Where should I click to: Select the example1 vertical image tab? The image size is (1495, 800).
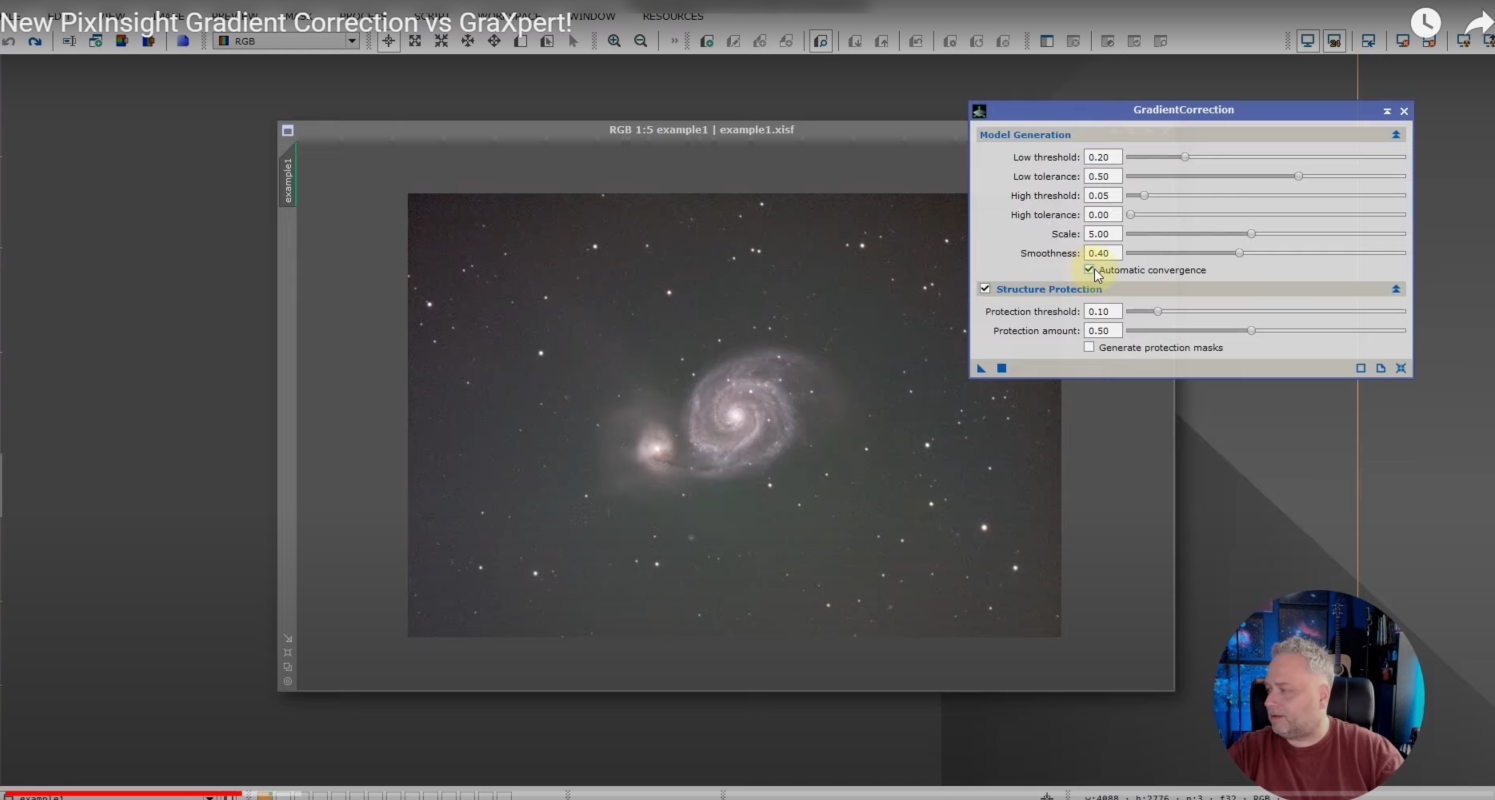pyautogui.click(x=288, y=180)
